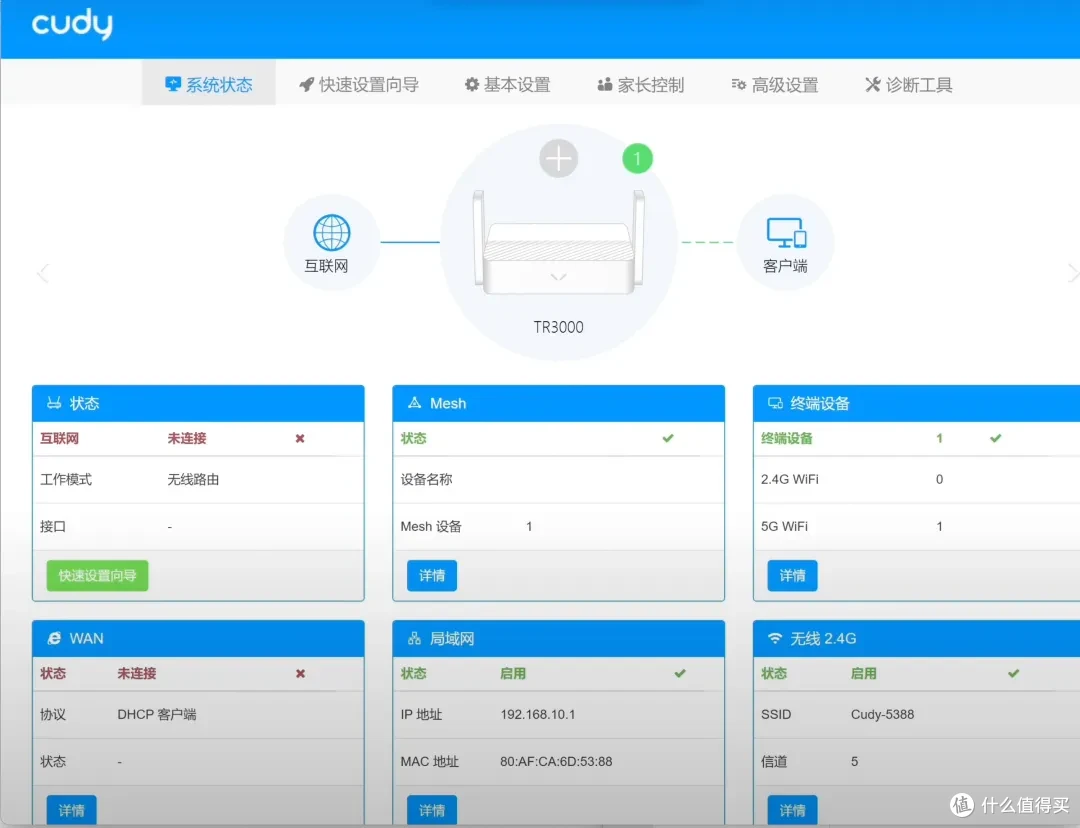Click the cudy logo

pyautogui.click(x=72, y=24)
